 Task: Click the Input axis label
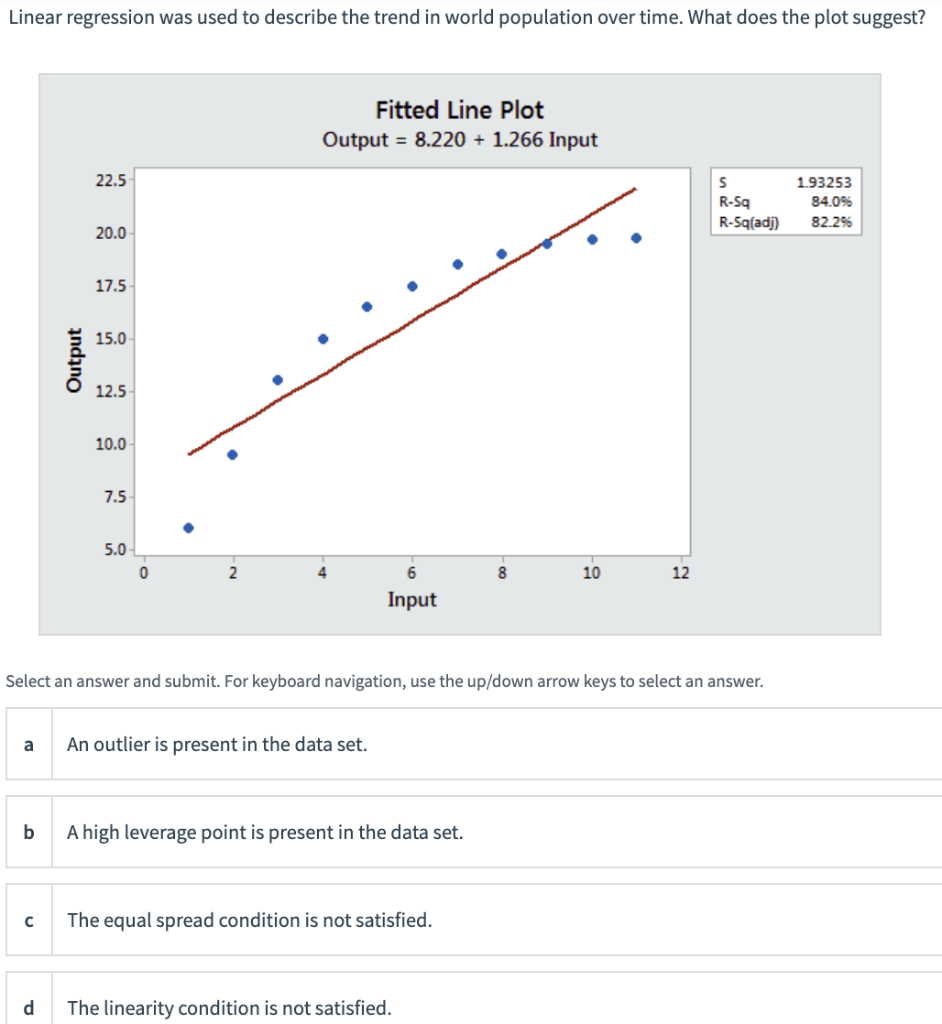(x=414, y=599)
